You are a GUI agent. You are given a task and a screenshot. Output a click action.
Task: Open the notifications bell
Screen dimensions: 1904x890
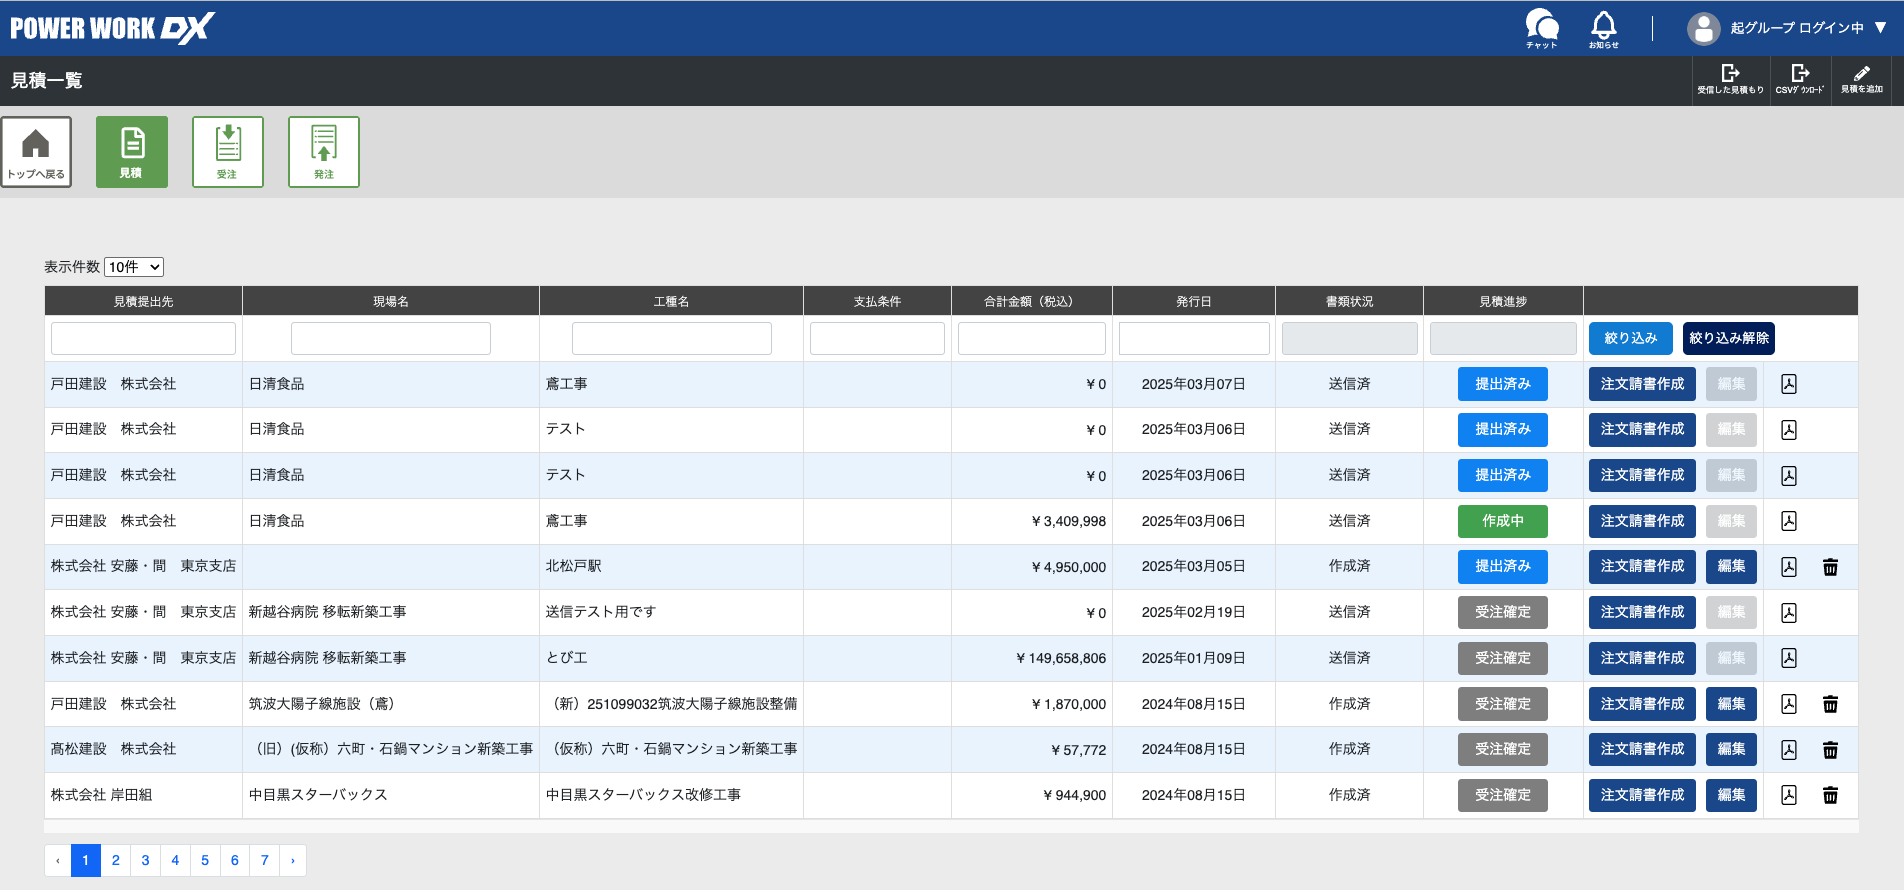1603,27
